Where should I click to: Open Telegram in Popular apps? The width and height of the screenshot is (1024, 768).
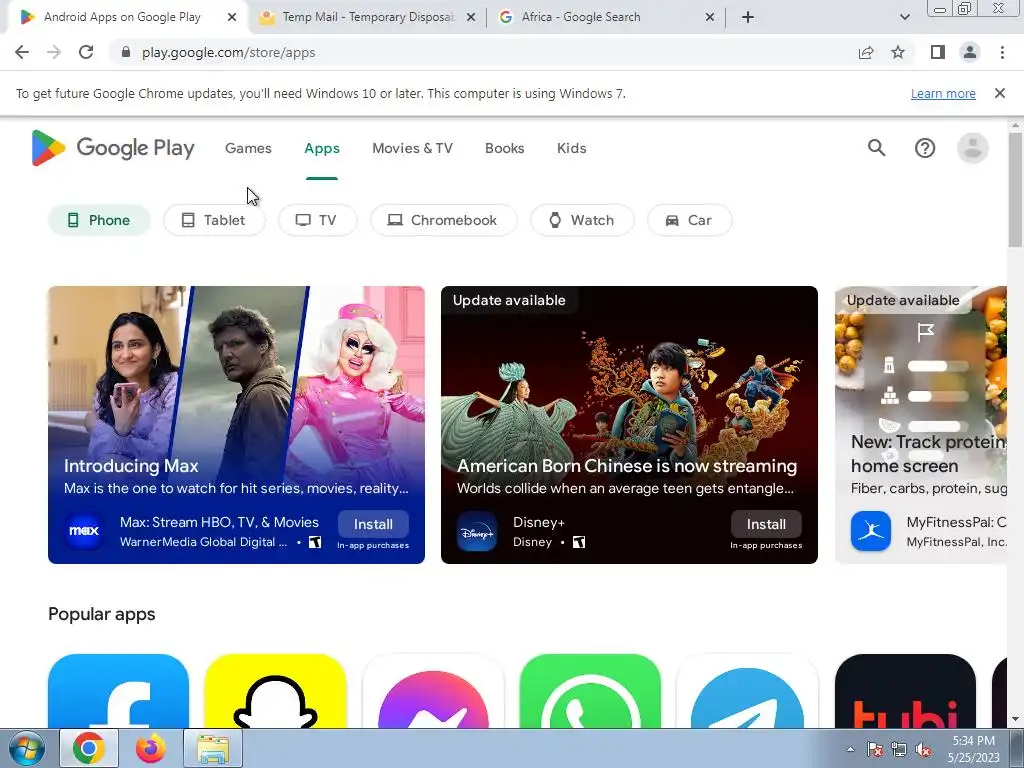(747, 691)
